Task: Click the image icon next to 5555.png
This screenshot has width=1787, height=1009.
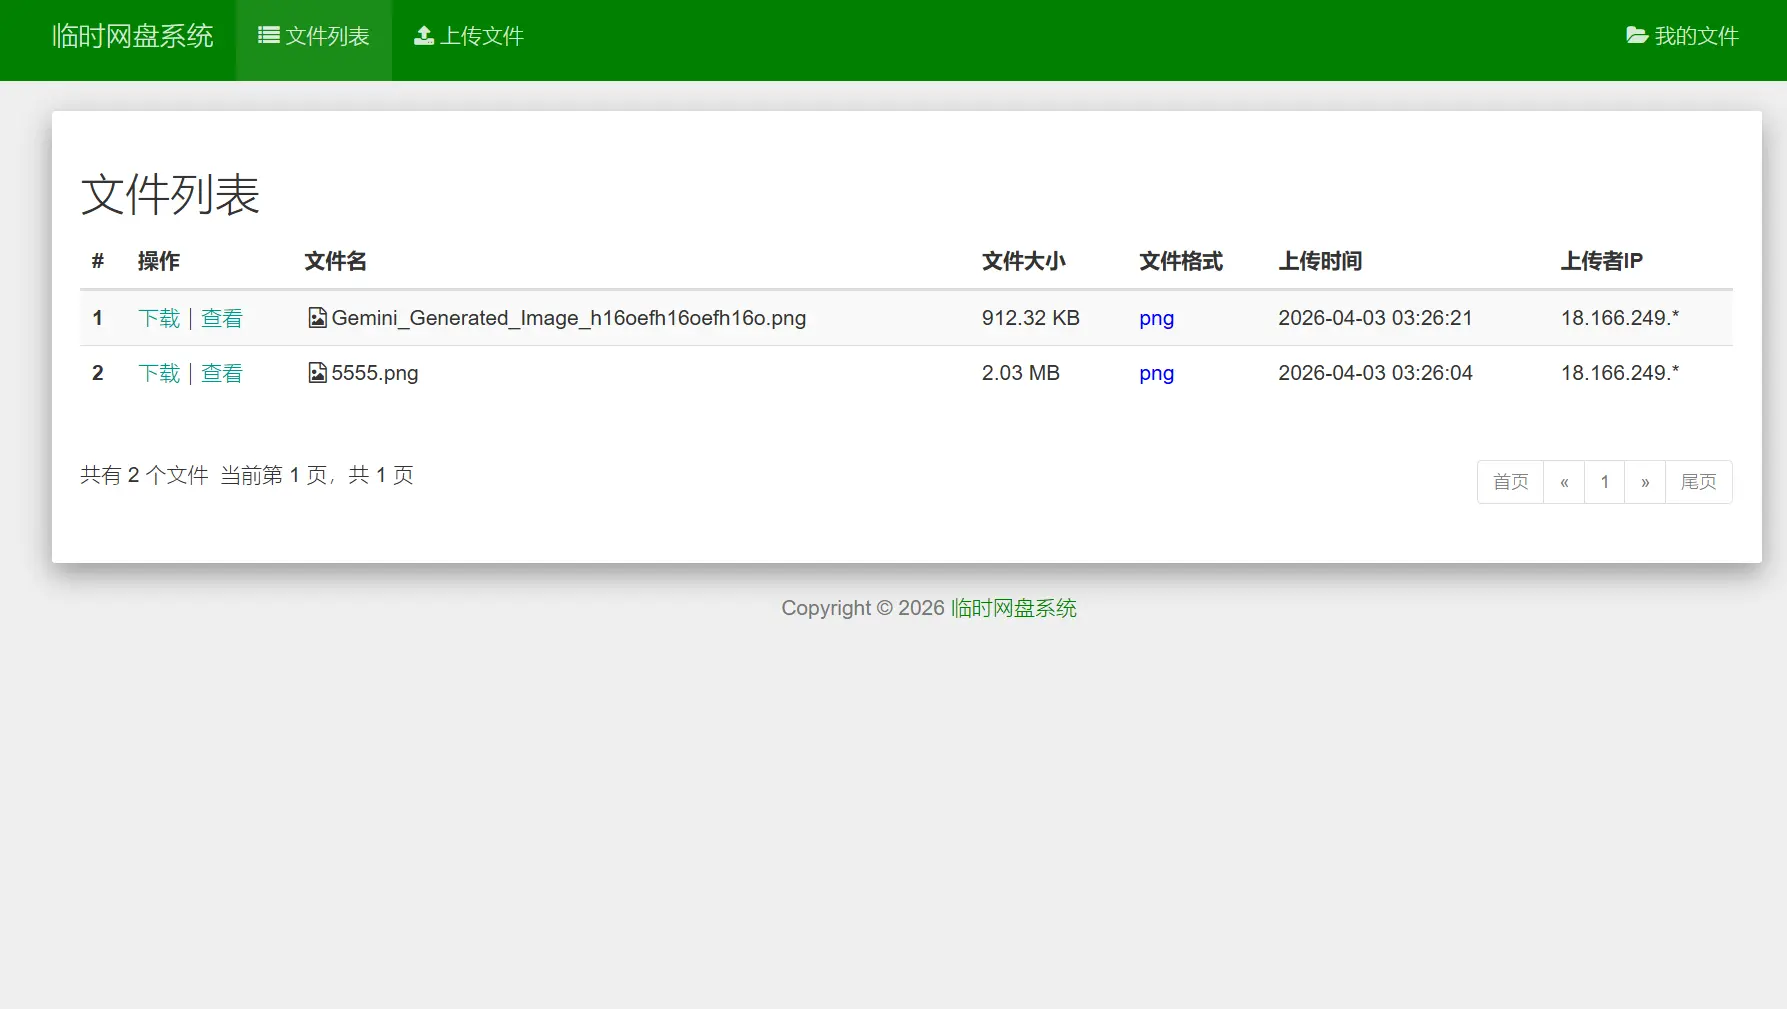Action: tap(316, 372)
